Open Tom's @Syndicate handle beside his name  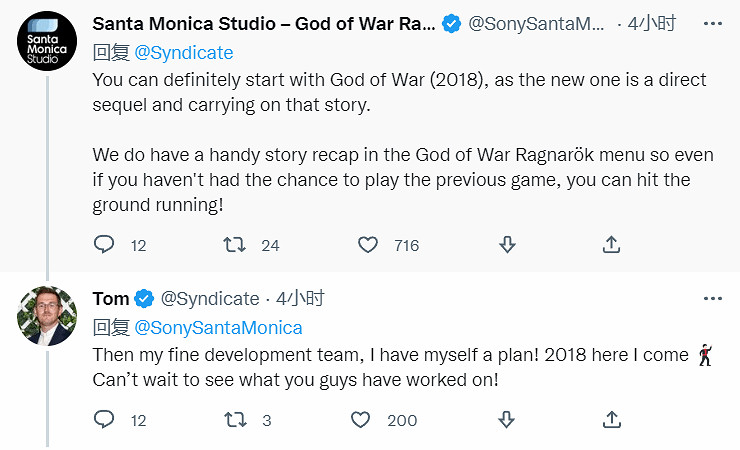(x=209, y=299)
